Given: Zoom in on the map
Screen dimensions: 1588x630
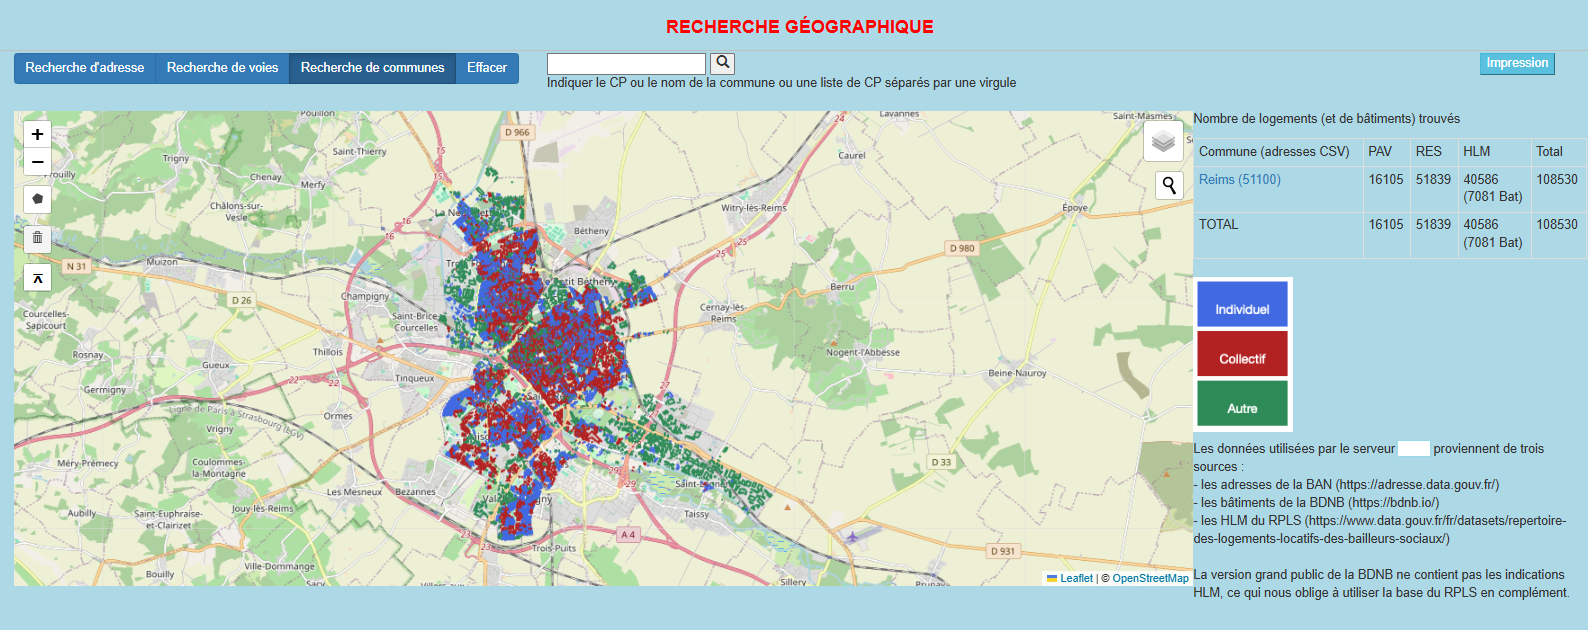Looking at the screenshot, I should click(37, 134).
